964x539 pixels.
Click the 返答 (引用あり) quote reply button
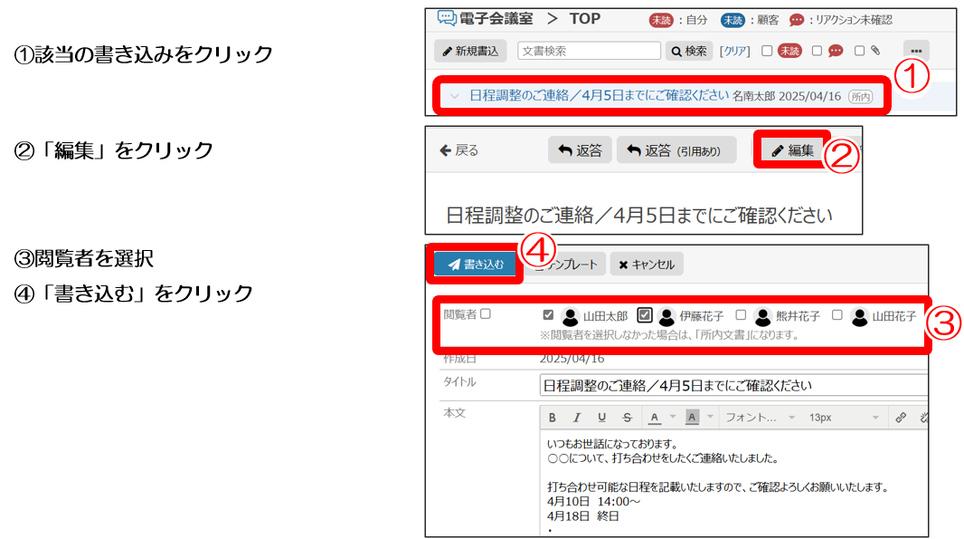tap(675, 150)
